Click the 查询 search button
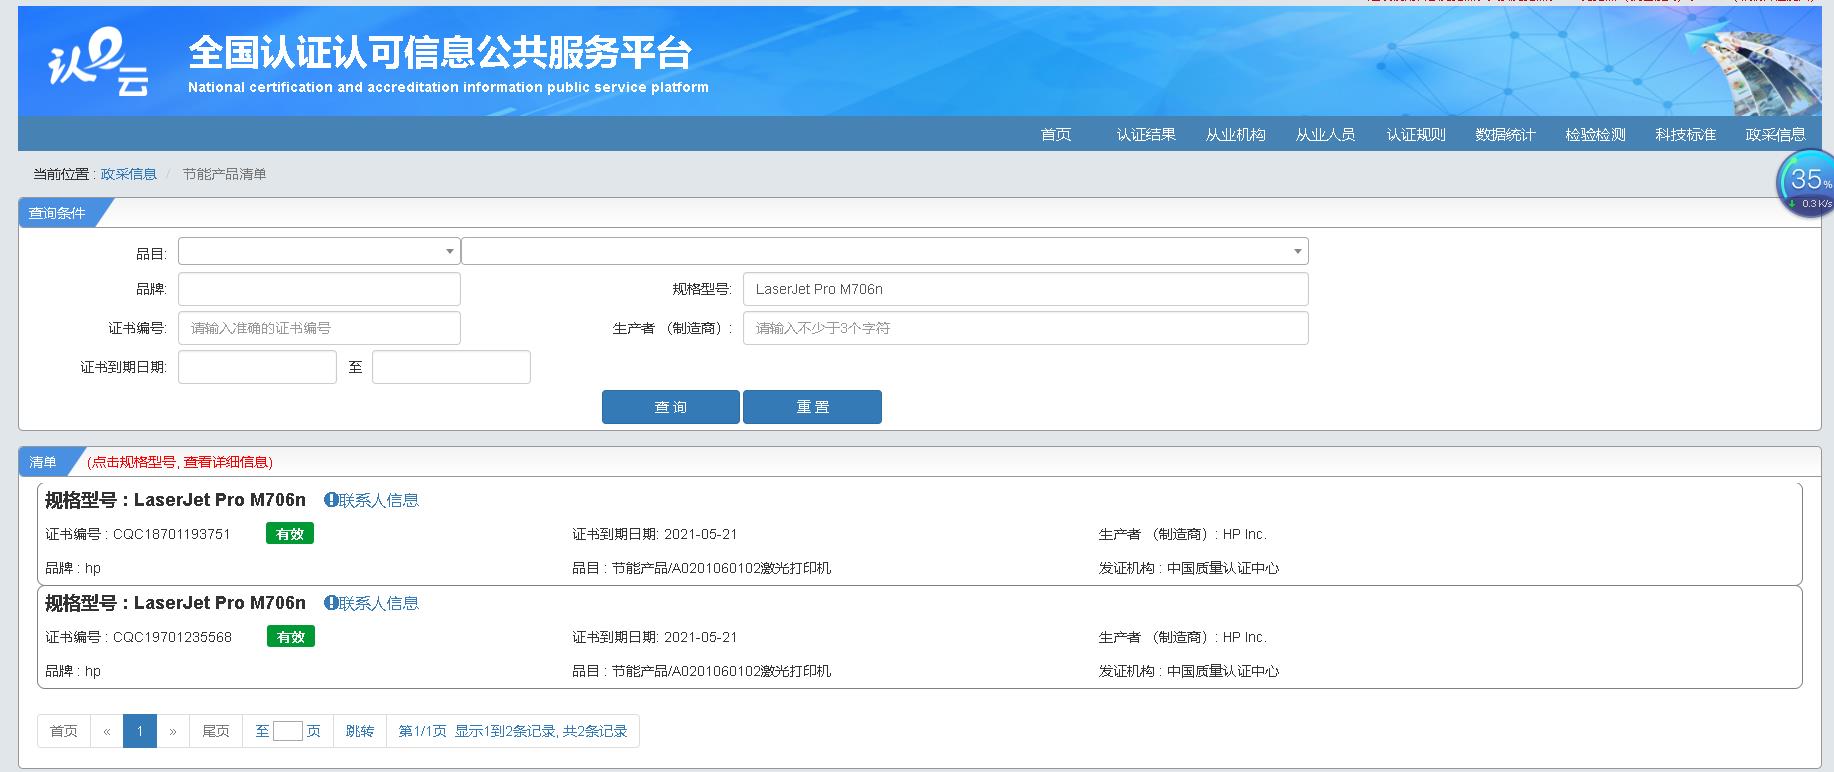This screenshot has height=772, width=1834. [671, 407]
